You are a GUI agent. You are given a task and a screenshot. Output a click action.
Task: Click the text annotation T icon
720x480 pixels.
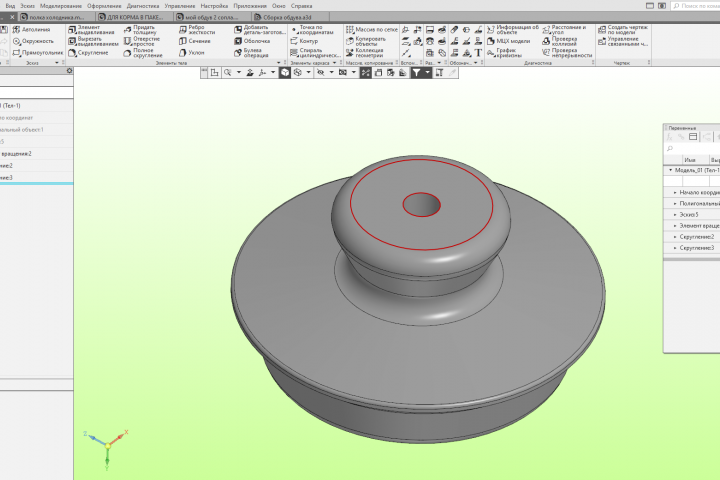[x=478, y=53]
